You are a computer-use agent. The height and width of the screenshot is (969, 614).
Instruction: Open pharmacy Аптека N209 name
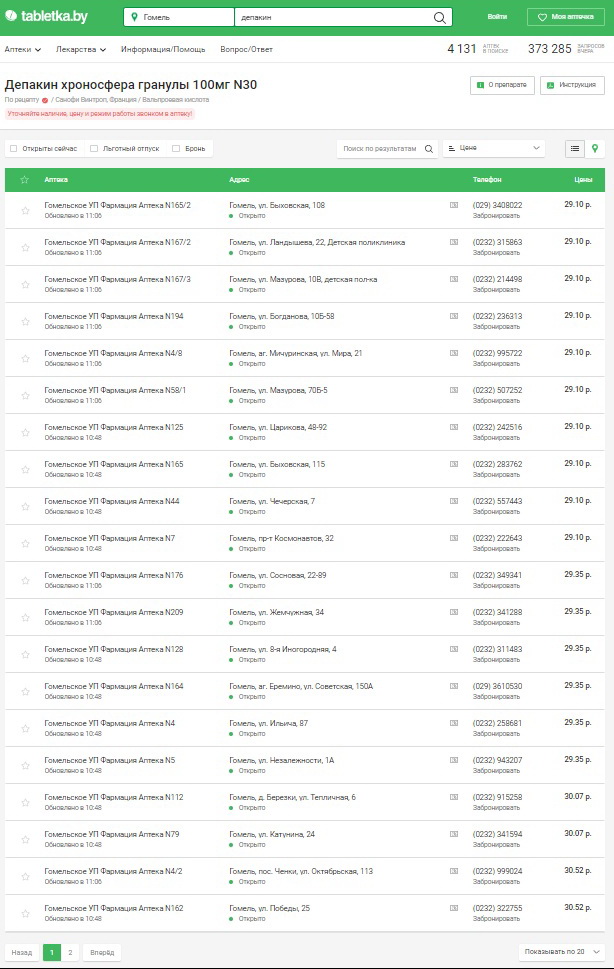tap(114, 612)
